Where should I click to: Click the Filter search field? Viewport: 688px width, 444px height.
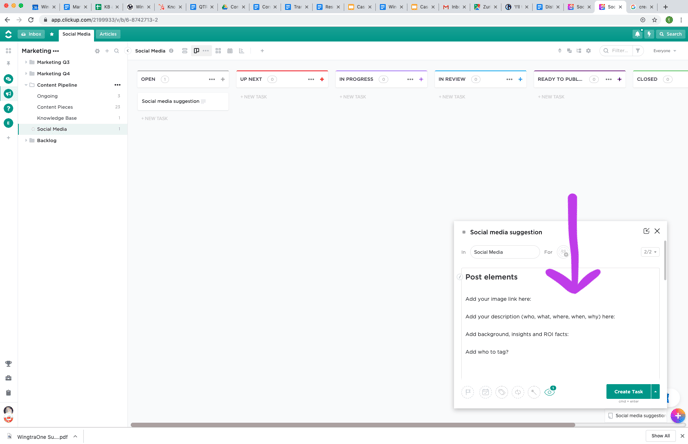(615, 51)
